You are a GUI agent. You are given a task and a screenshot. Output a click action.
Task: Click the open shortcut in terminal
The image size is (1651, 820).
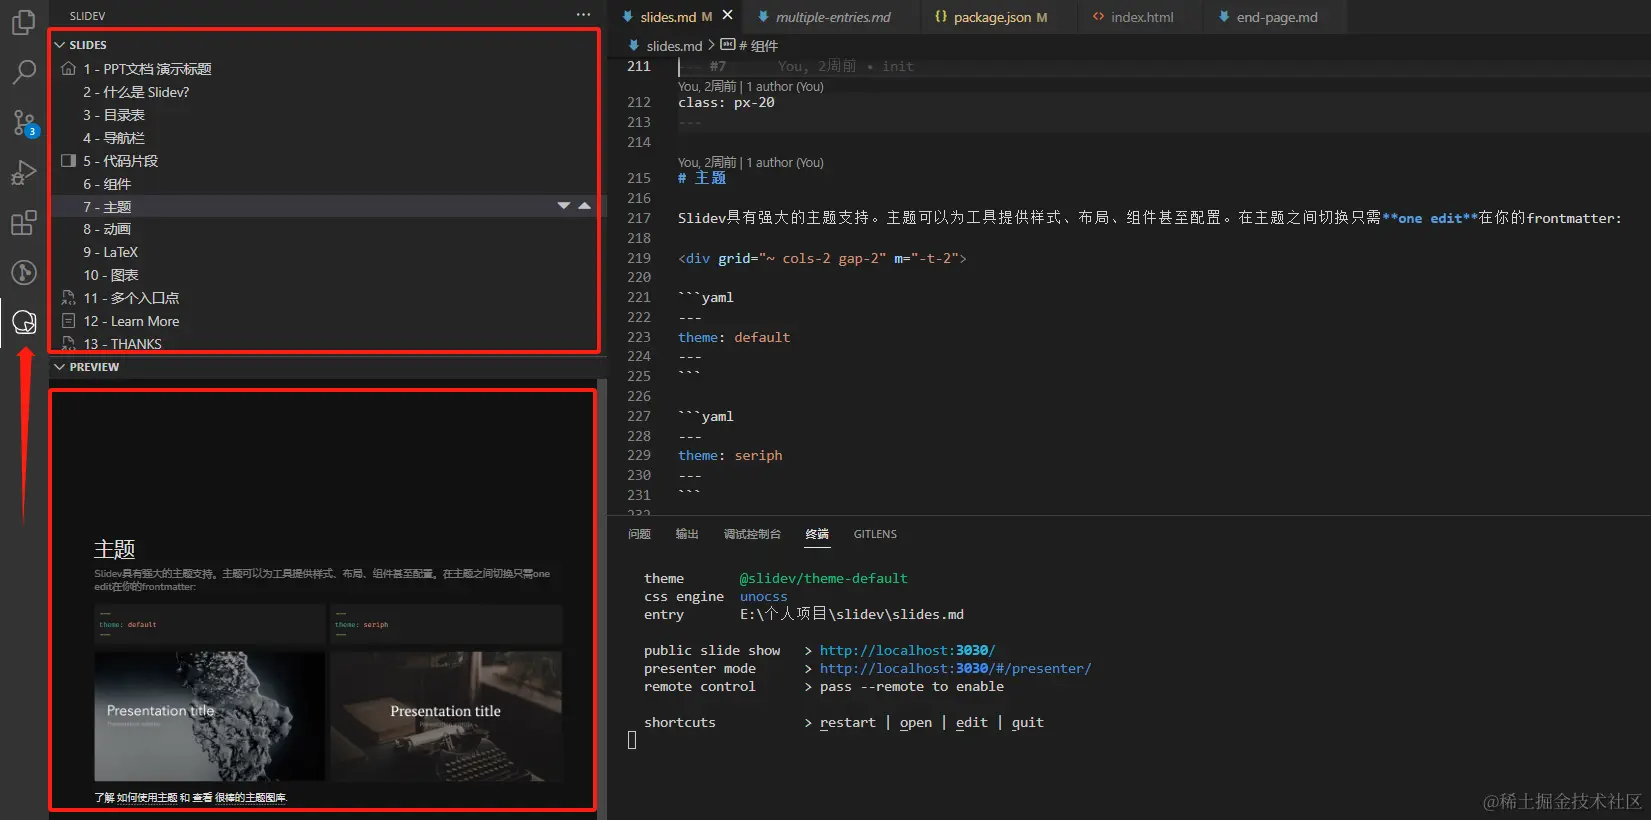916,723
